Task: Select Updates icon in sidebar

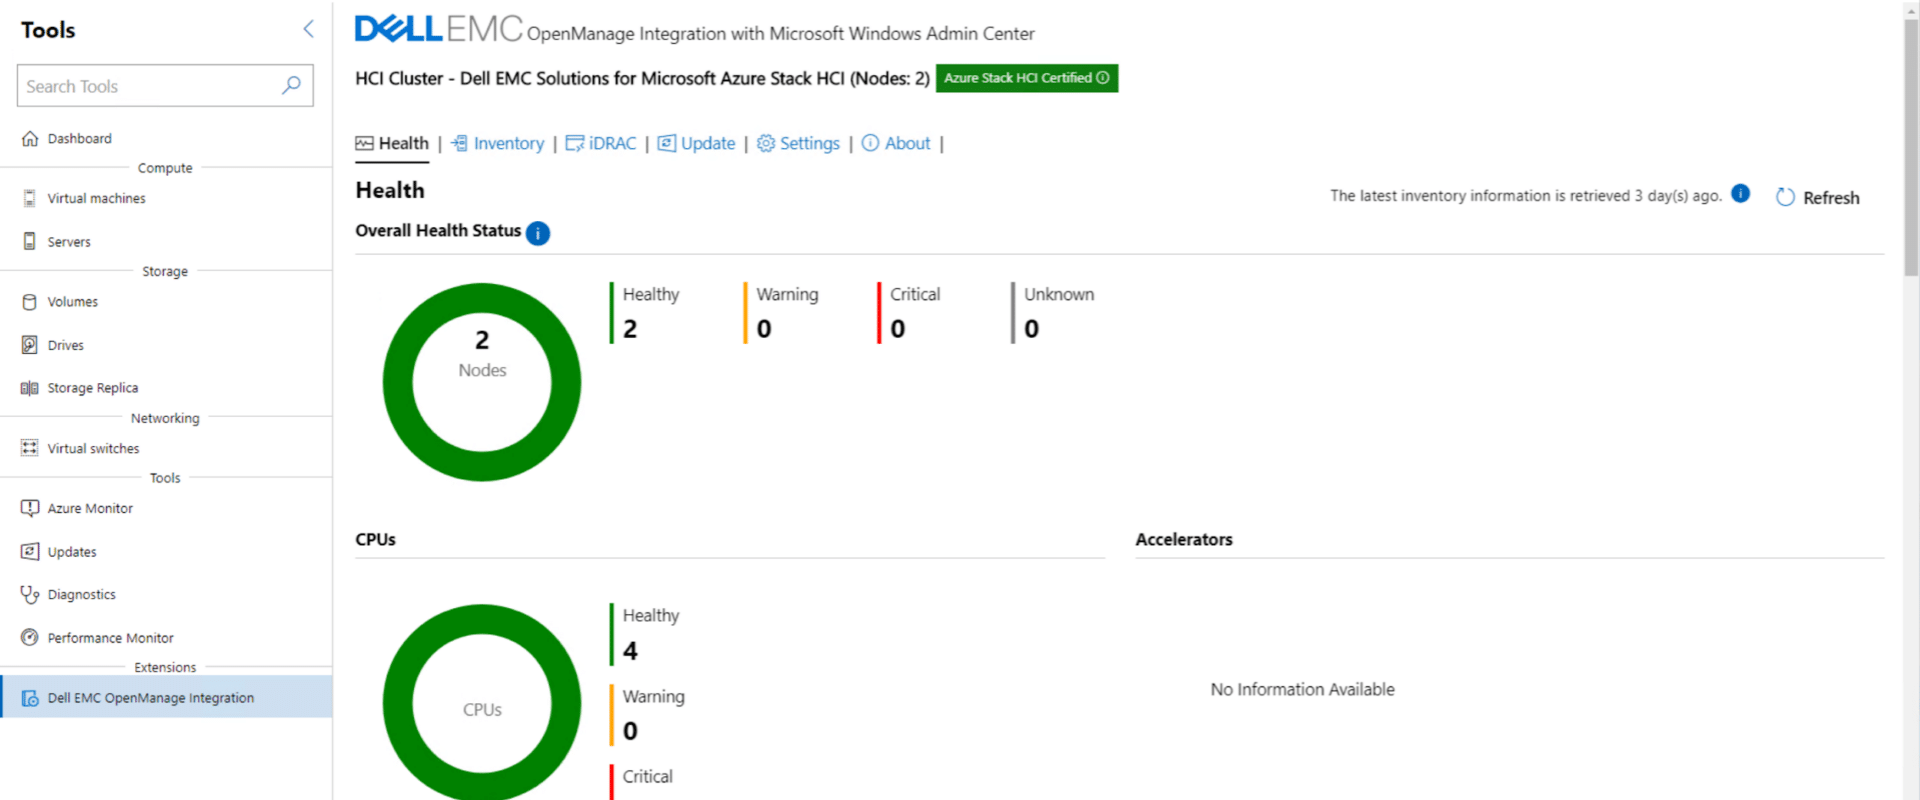Action: 30,552
